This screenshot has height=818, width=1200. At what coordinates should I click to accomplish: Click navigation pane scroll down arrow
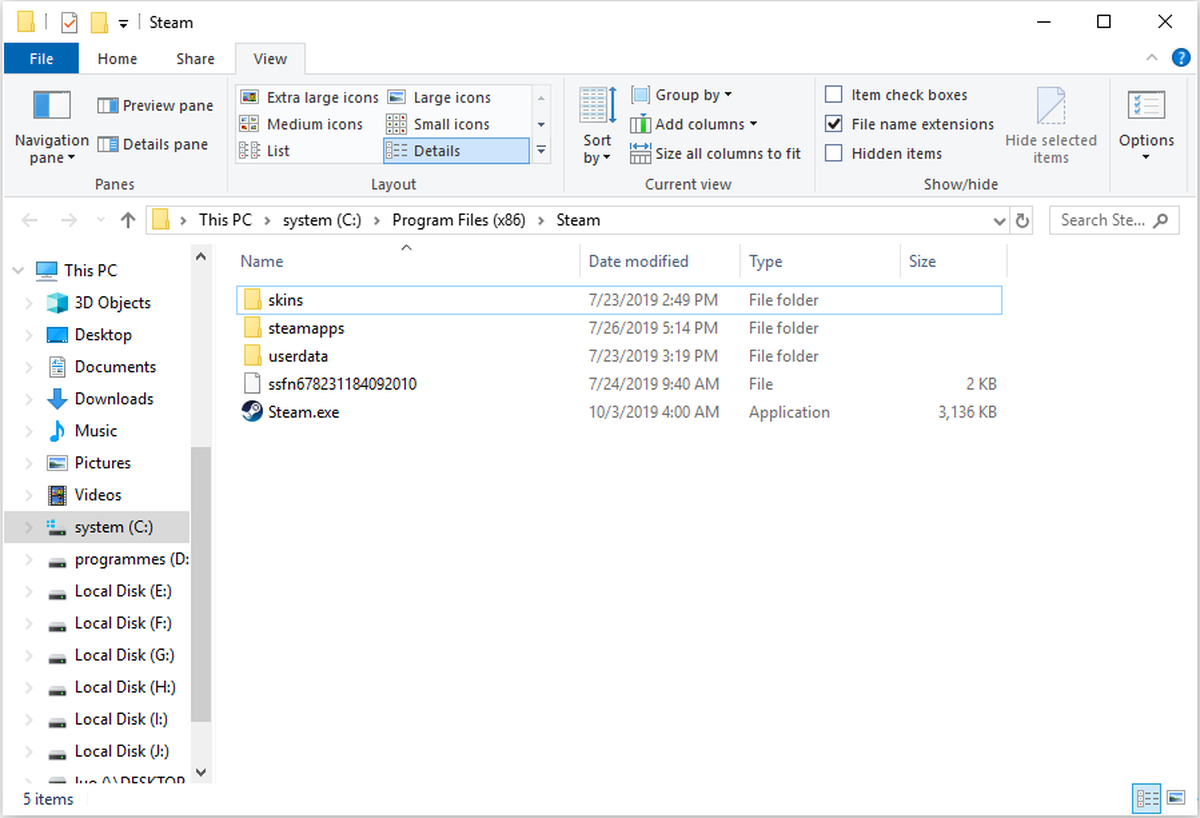pyautogui.click(x=201, y=772)
